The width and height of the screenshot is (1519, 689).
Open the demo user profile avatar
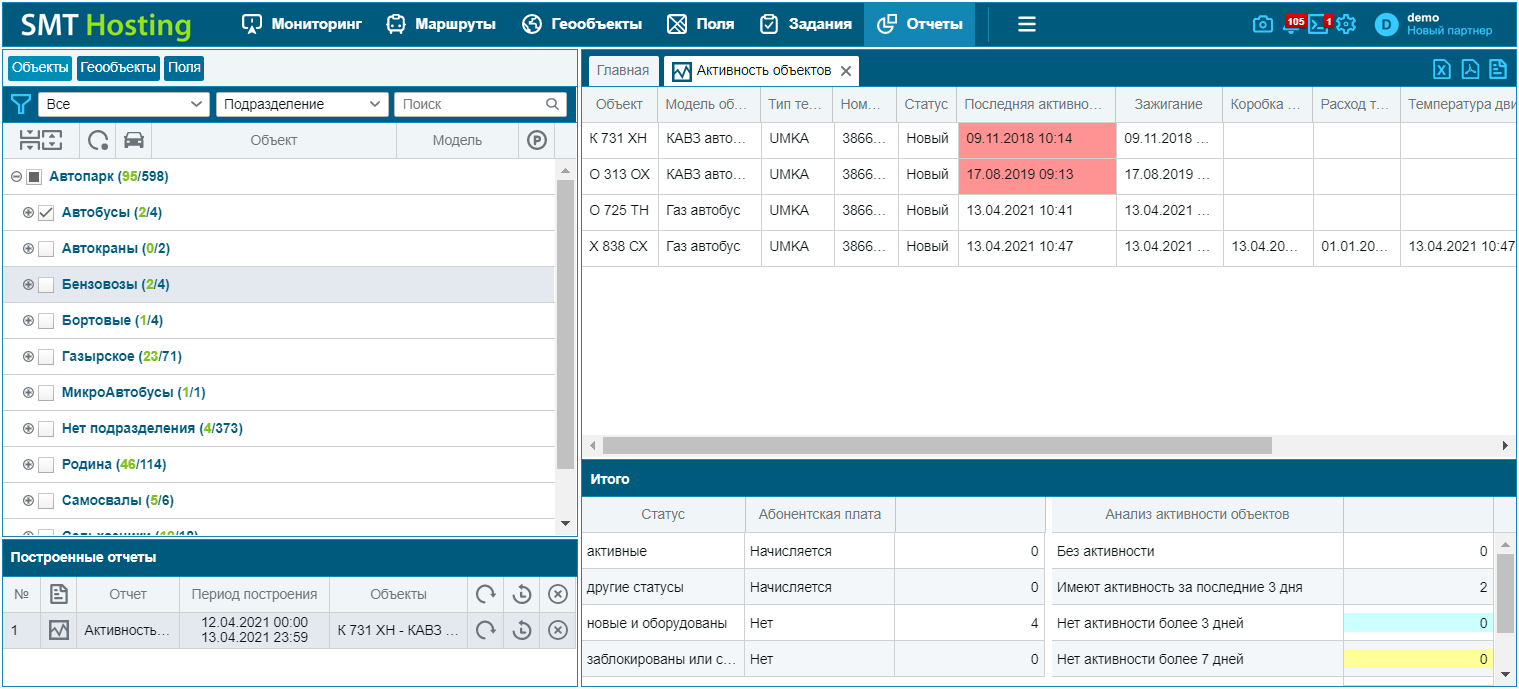click(1386, 25)
